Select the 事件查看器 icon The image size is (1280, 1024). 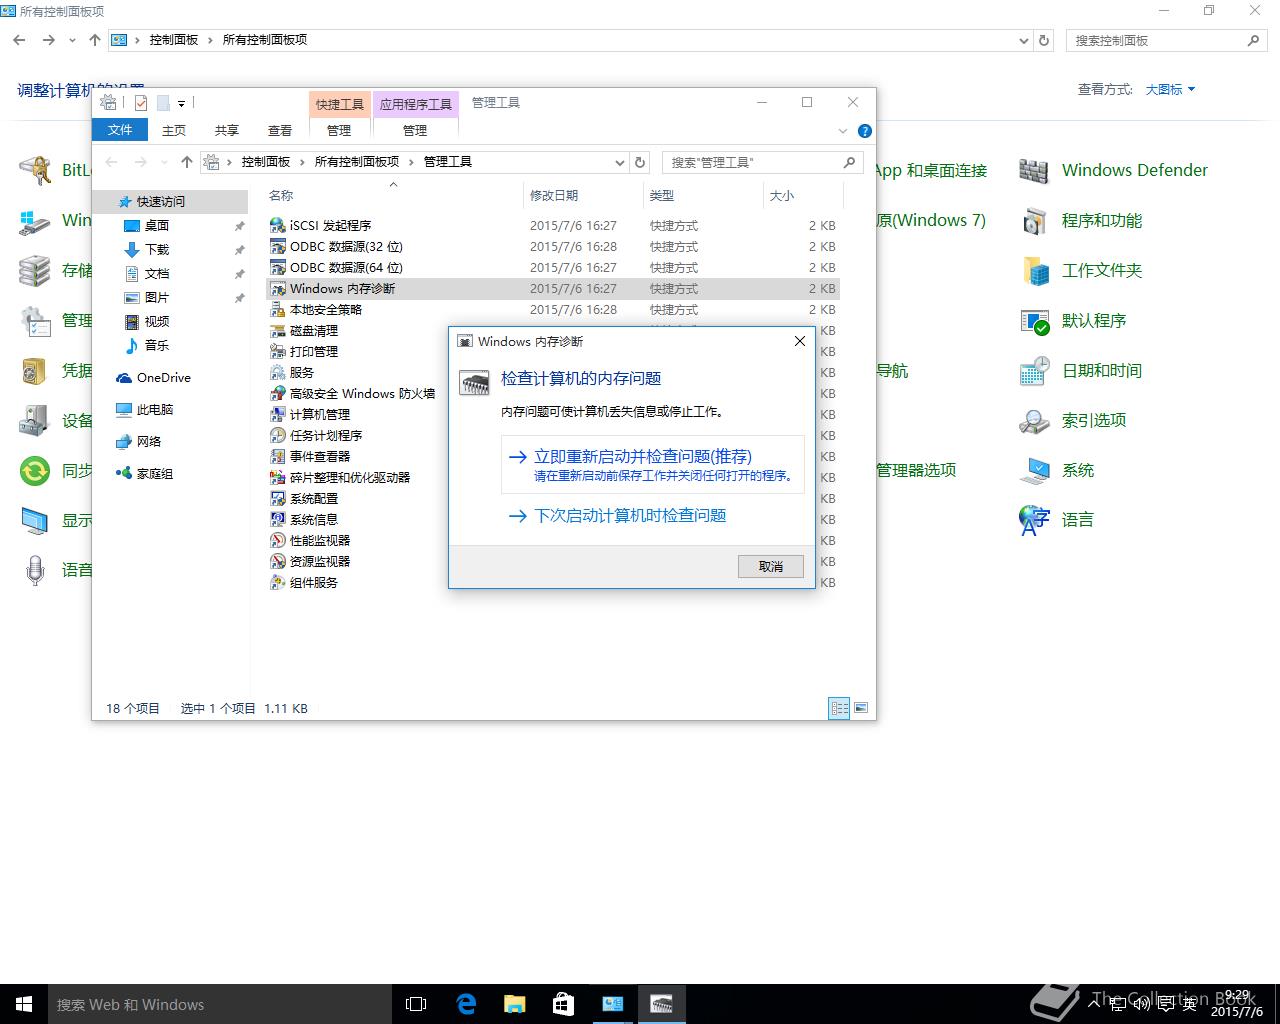[x=278, y=456]
